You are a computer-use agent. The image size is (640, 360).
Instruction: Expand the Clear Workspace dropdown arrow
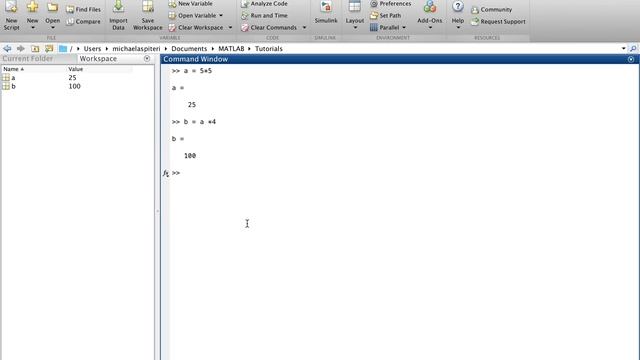tap(230, 27)
